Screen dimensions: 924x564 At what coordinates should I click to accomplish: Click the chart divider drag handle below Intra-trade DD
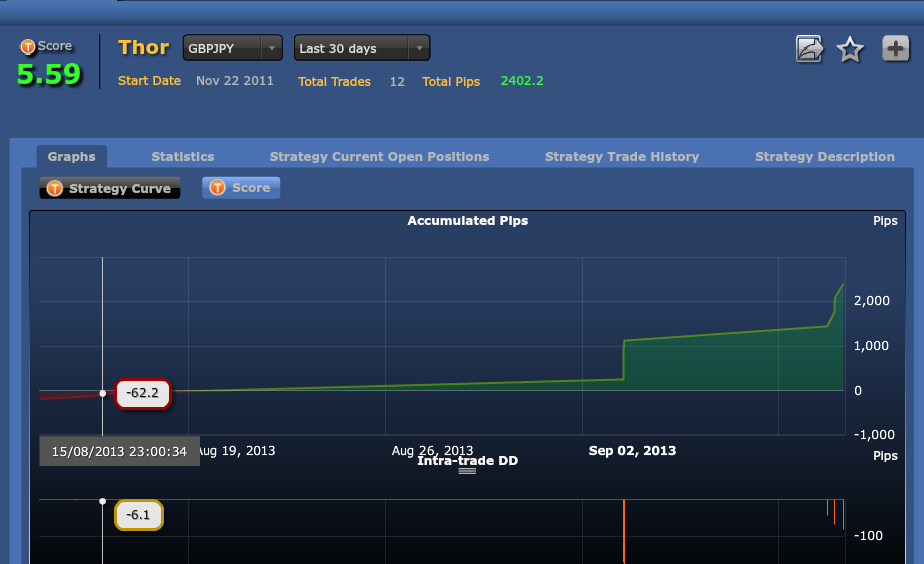467,471
